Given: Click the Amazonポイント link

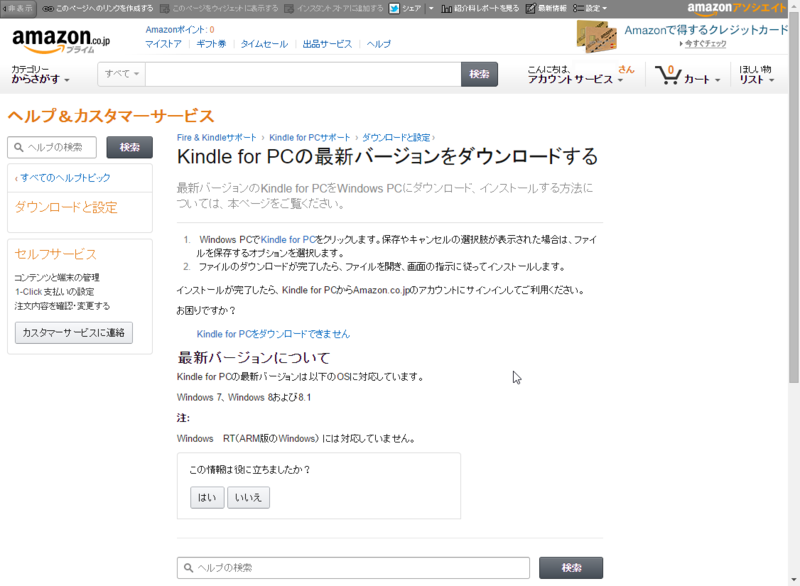Looking at the screenshot, I should 180,30.
